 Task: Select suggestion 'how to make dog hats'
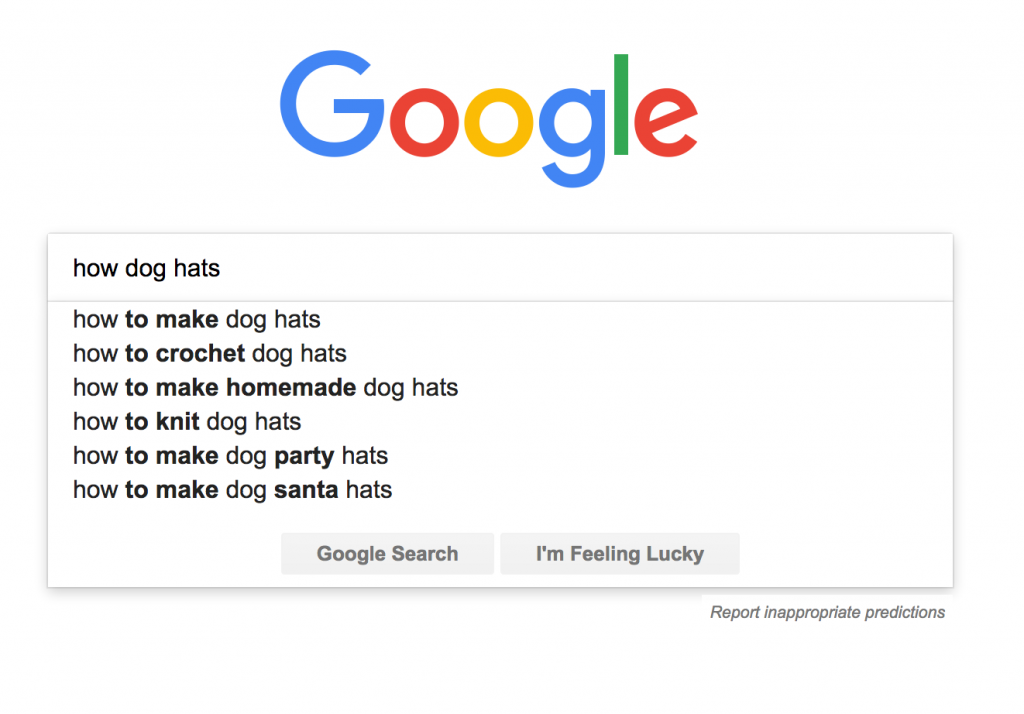click(500, 319)
